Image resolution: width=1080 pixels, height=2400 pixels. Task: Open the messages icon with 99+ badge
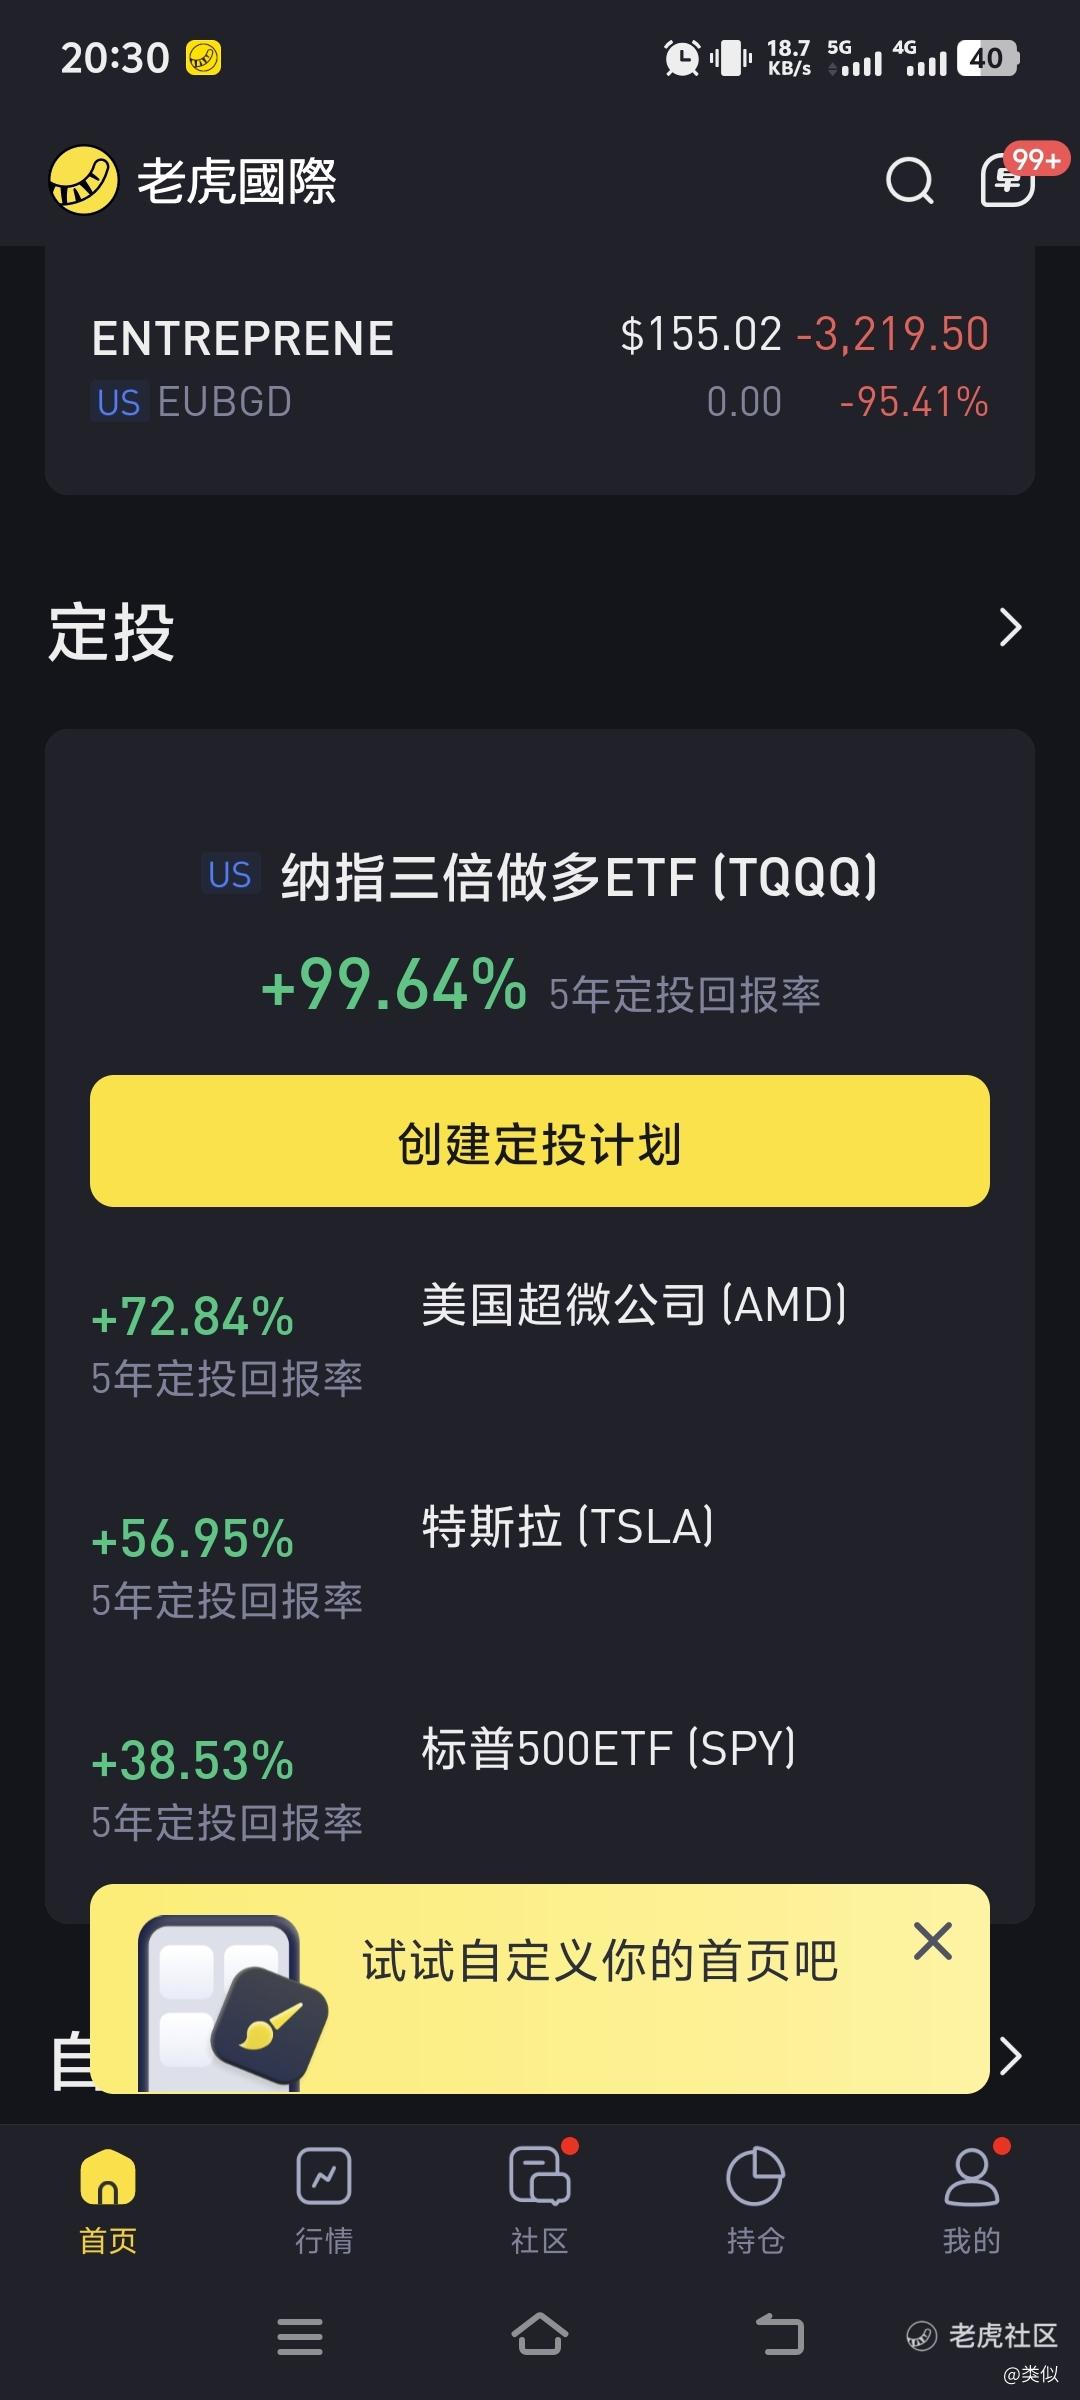pos(1008,181)
